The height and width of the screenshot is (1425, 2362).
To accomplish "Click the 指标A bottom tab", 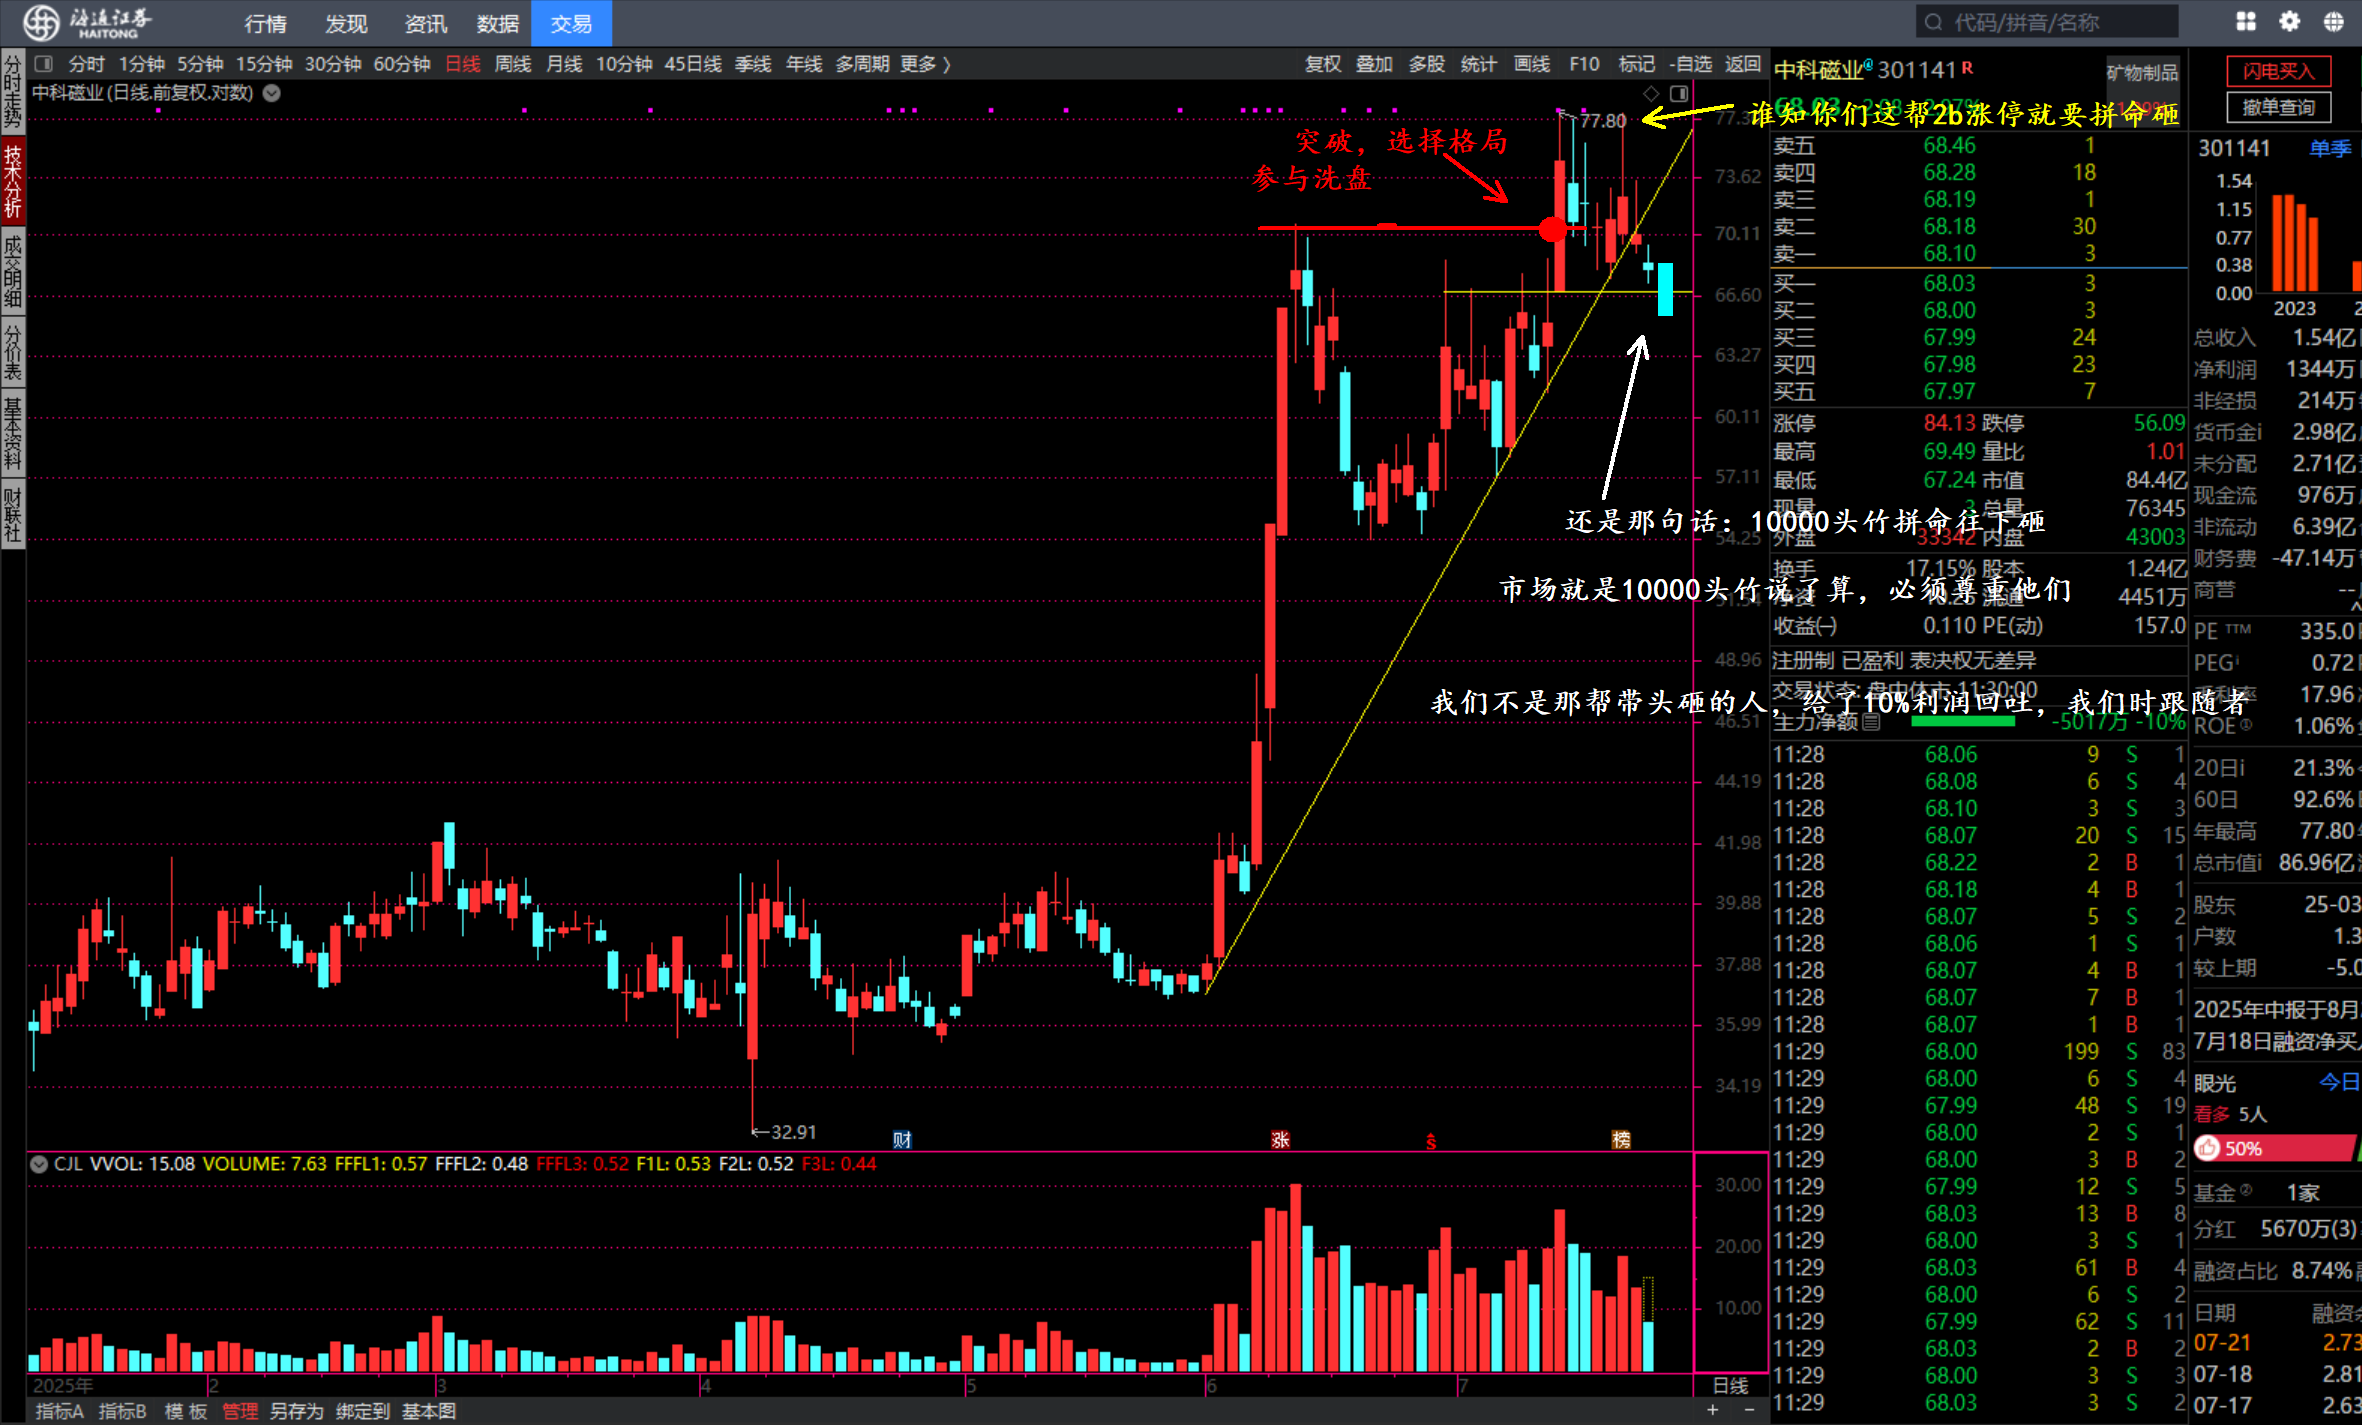I will pyautogui.click(x=59, y=1411).
